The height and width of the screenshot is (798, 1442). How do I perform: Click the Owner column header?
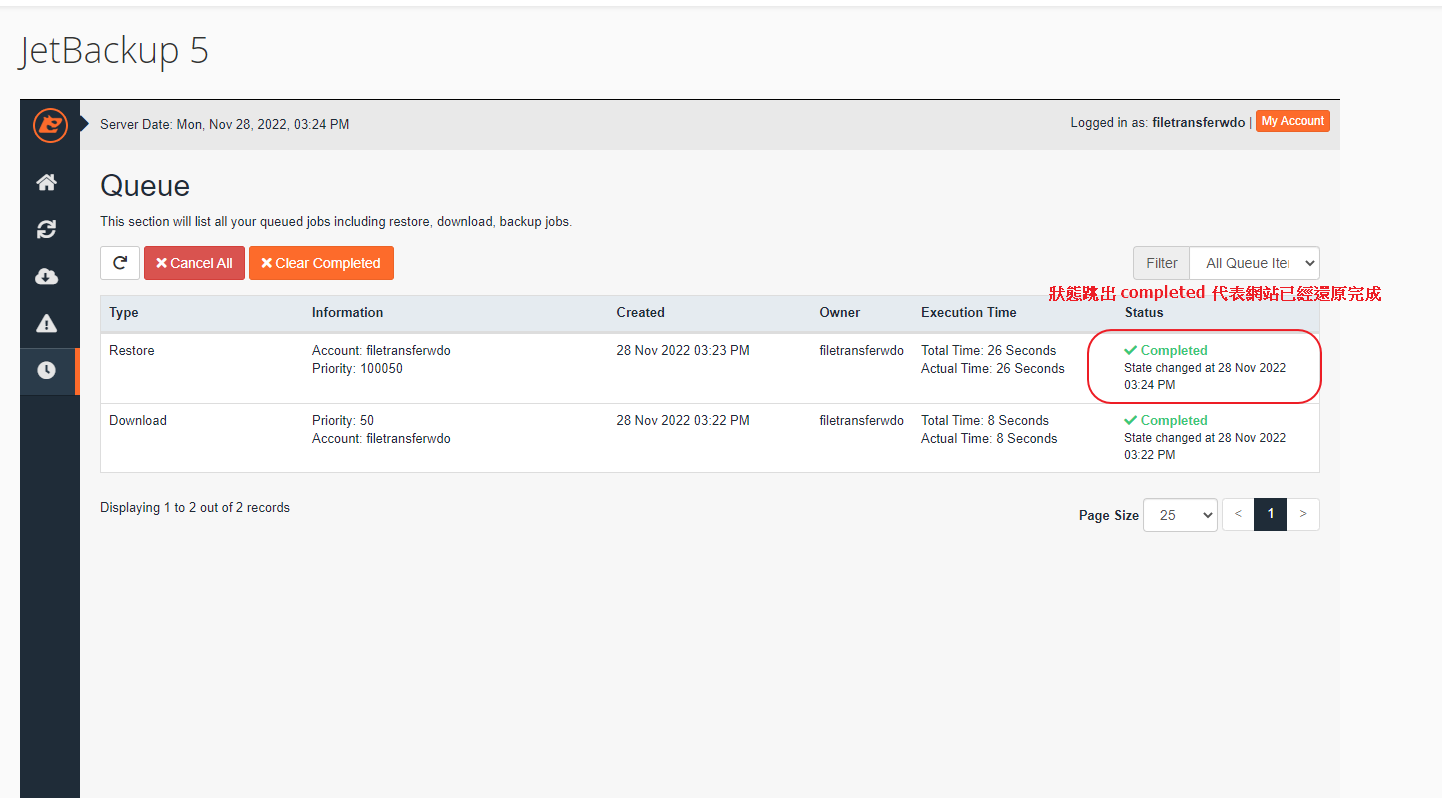point(840,313)
